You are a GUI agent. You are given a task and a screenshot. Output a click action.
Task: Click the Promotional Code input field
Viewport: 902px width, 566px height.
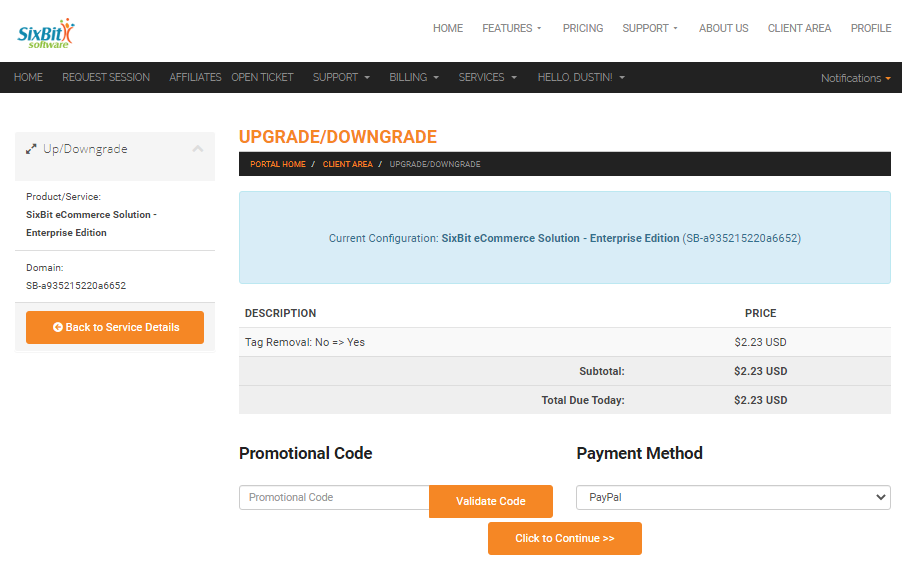point(334,498)
